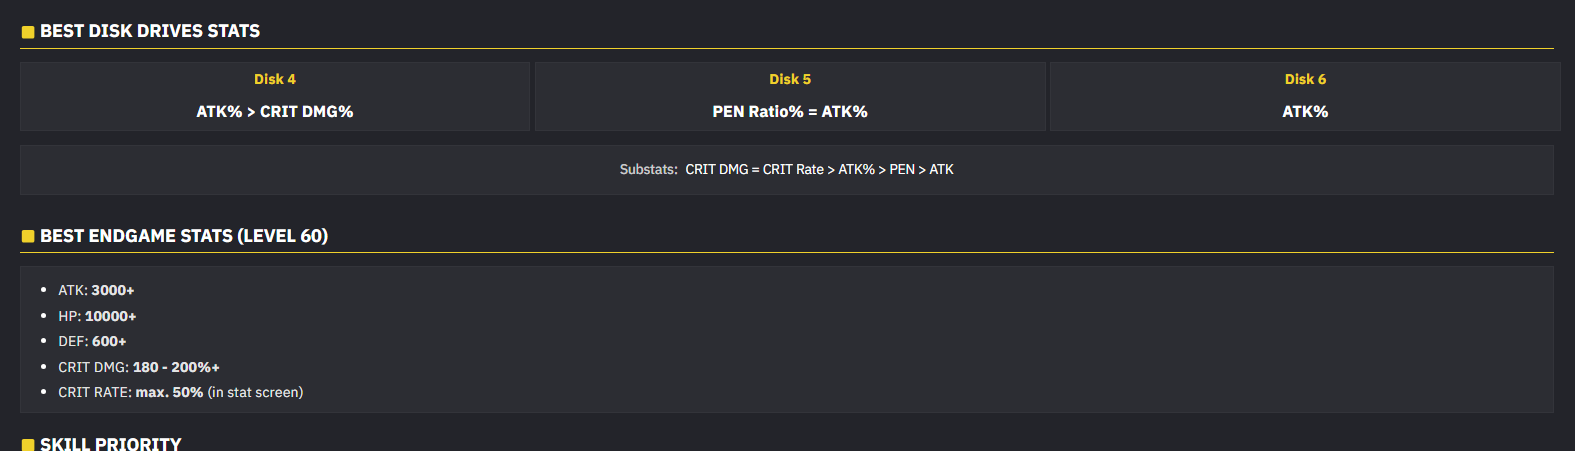This screenshot has width=1575, height=451.
Task: Click the CRIT RATE: max. 50% value
Action: coord(169,392)
